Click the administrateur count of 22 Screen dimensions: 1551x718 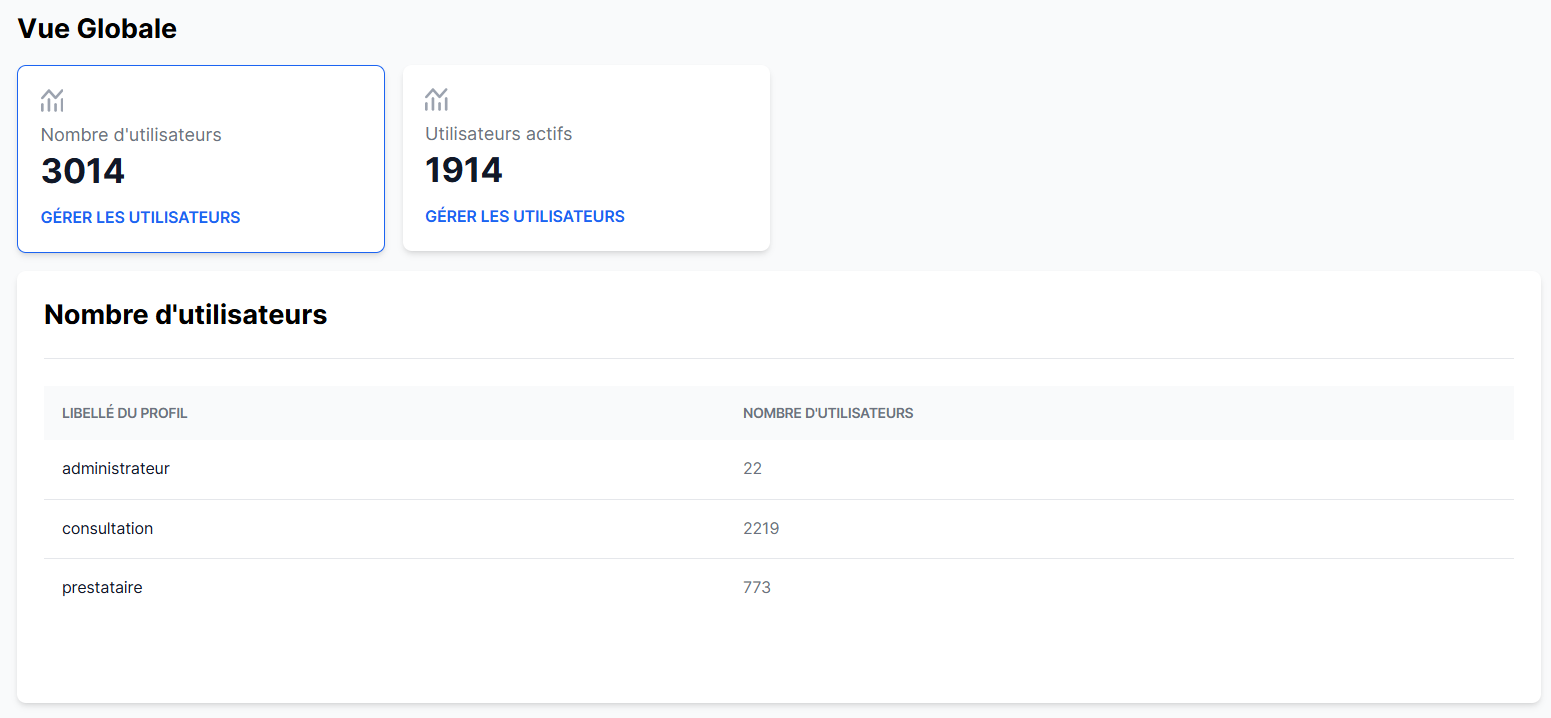pos(752,468)
